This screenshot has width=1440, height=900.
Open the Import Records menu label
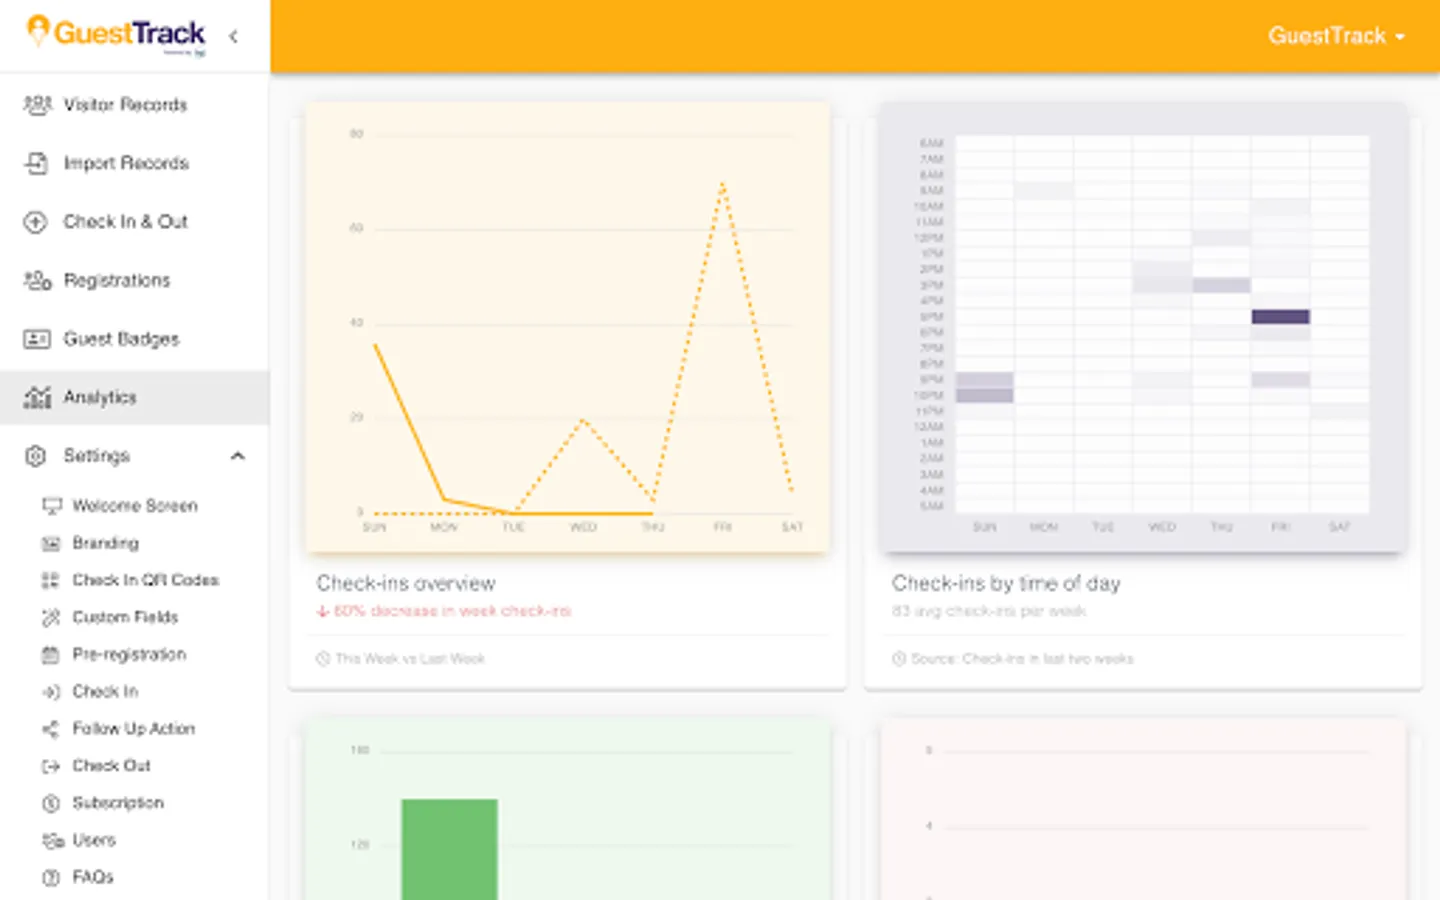coord(126,163)
